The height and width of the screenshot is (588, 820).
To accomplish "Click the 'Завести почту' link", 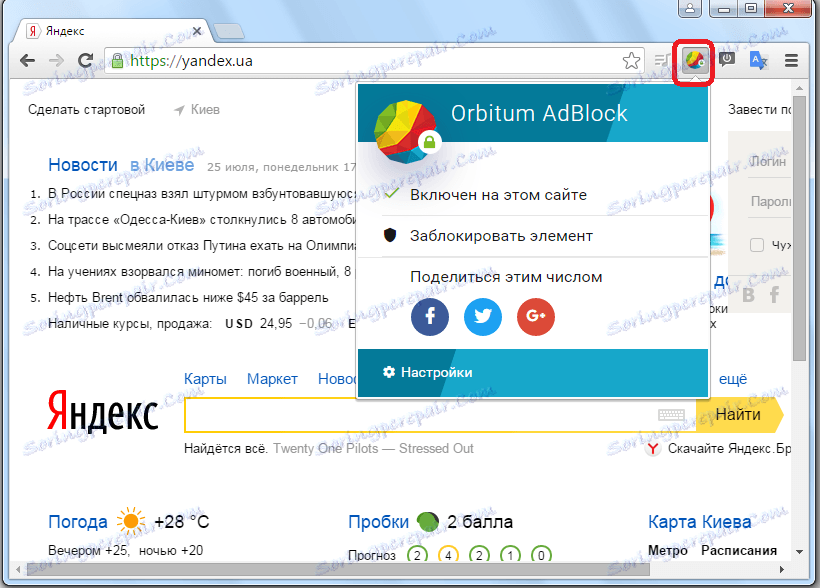I will tap(759, 110).
